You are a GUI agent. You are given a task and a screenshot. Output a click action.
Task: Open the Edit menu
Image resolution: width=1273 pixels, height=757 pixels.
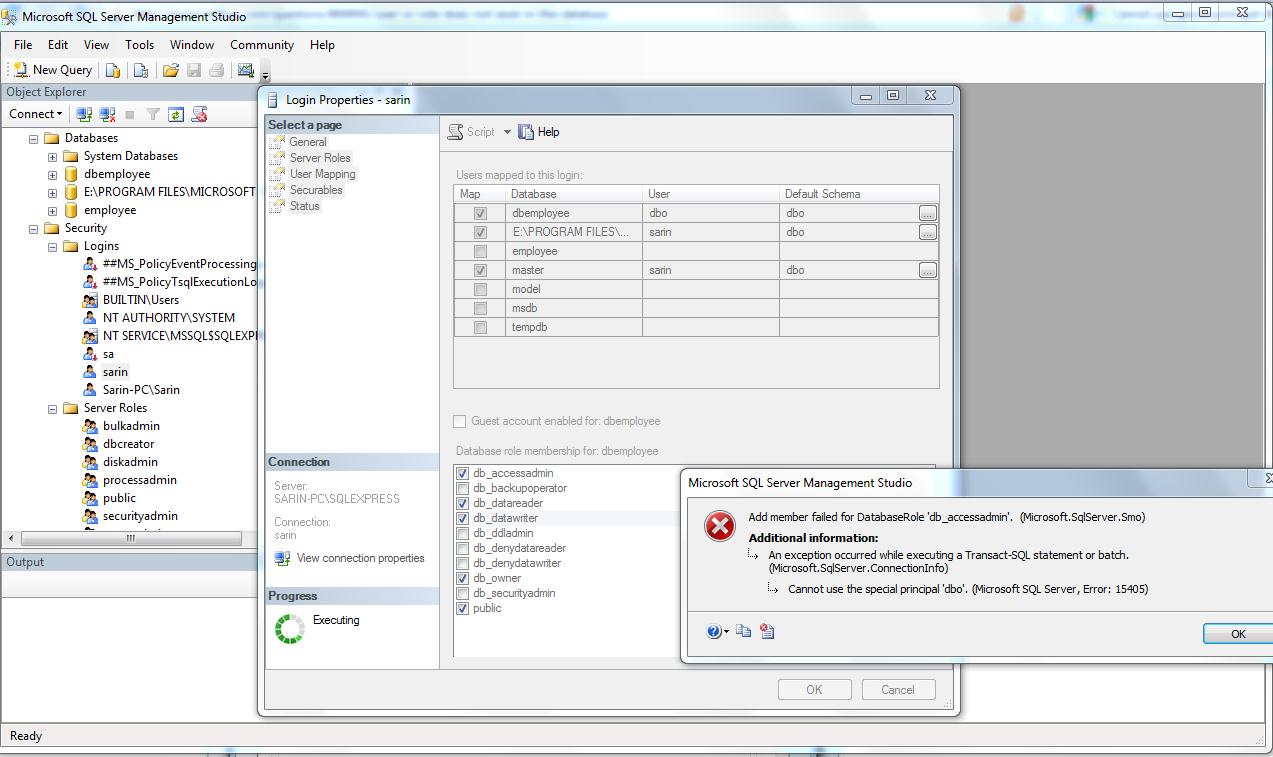(x=58, y=45)
